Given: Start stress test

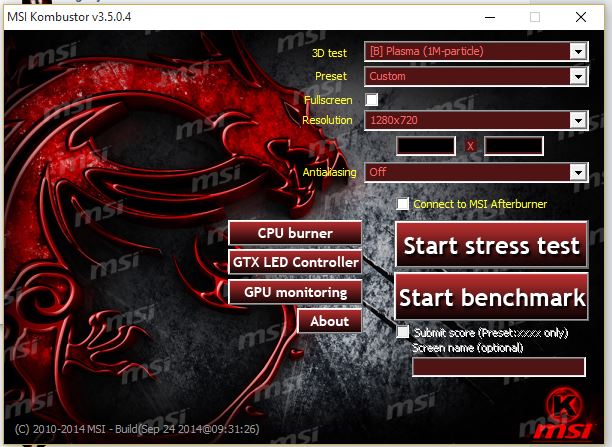Looking at the screenshot, I should [x=491, y=245].
